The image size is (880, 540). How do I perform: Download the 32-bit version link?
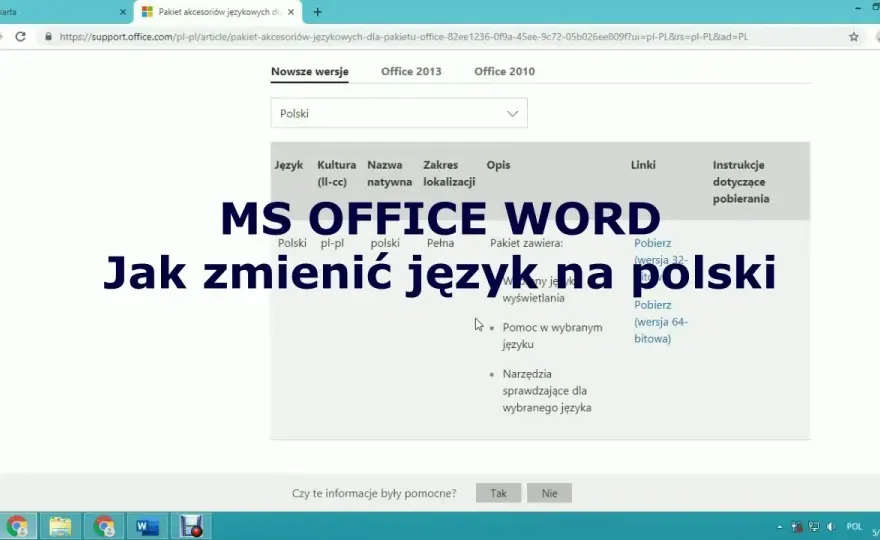point(661,260)
